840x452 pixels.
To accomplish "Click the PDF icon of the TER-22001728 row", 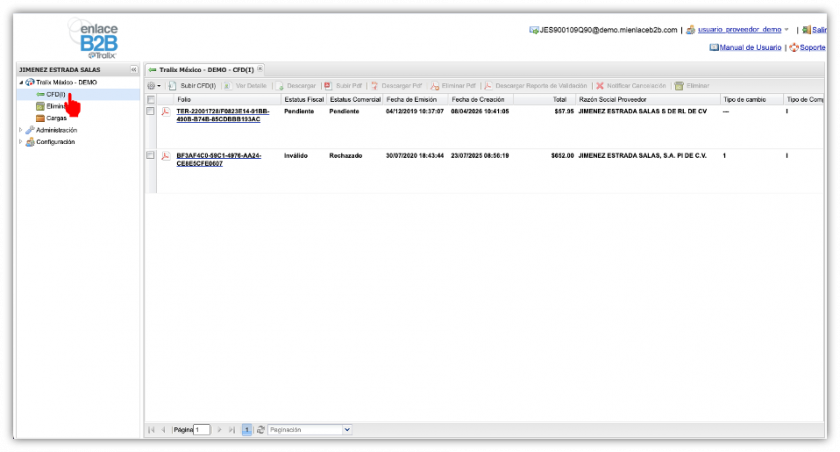I will 166,111.
